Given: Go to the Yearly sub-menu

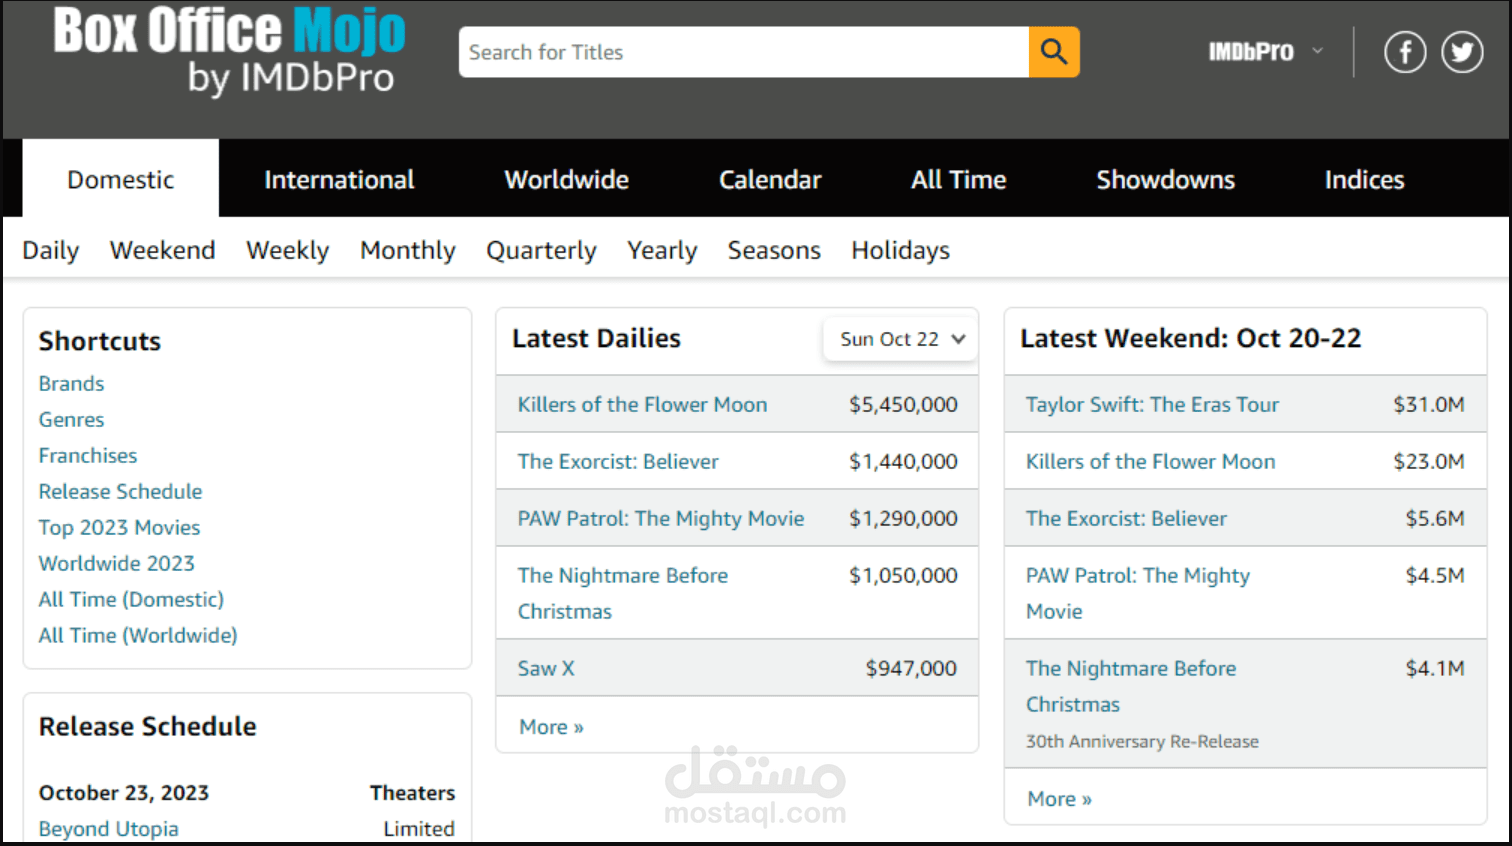Looking at the screenshot, I should [662, 250].
